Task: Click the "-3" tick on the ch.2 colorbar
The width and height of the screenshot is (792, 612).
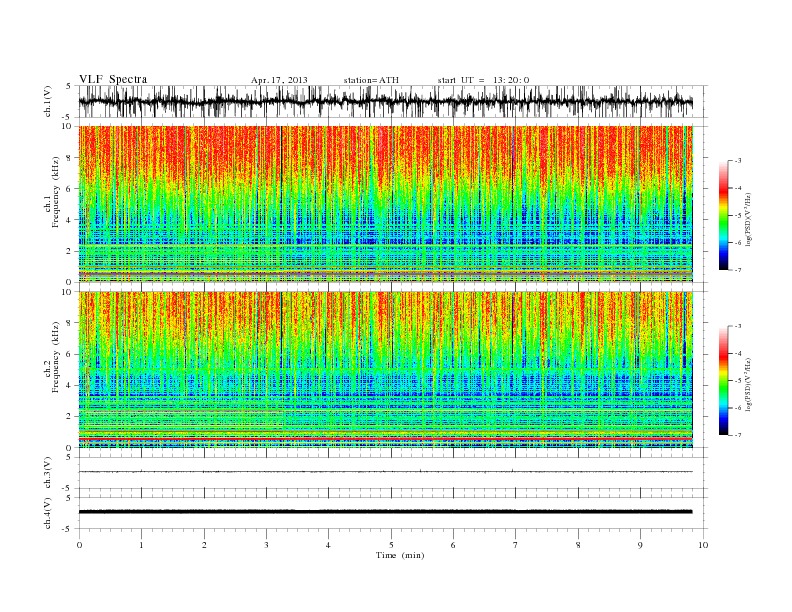Action: coord(737,326)
